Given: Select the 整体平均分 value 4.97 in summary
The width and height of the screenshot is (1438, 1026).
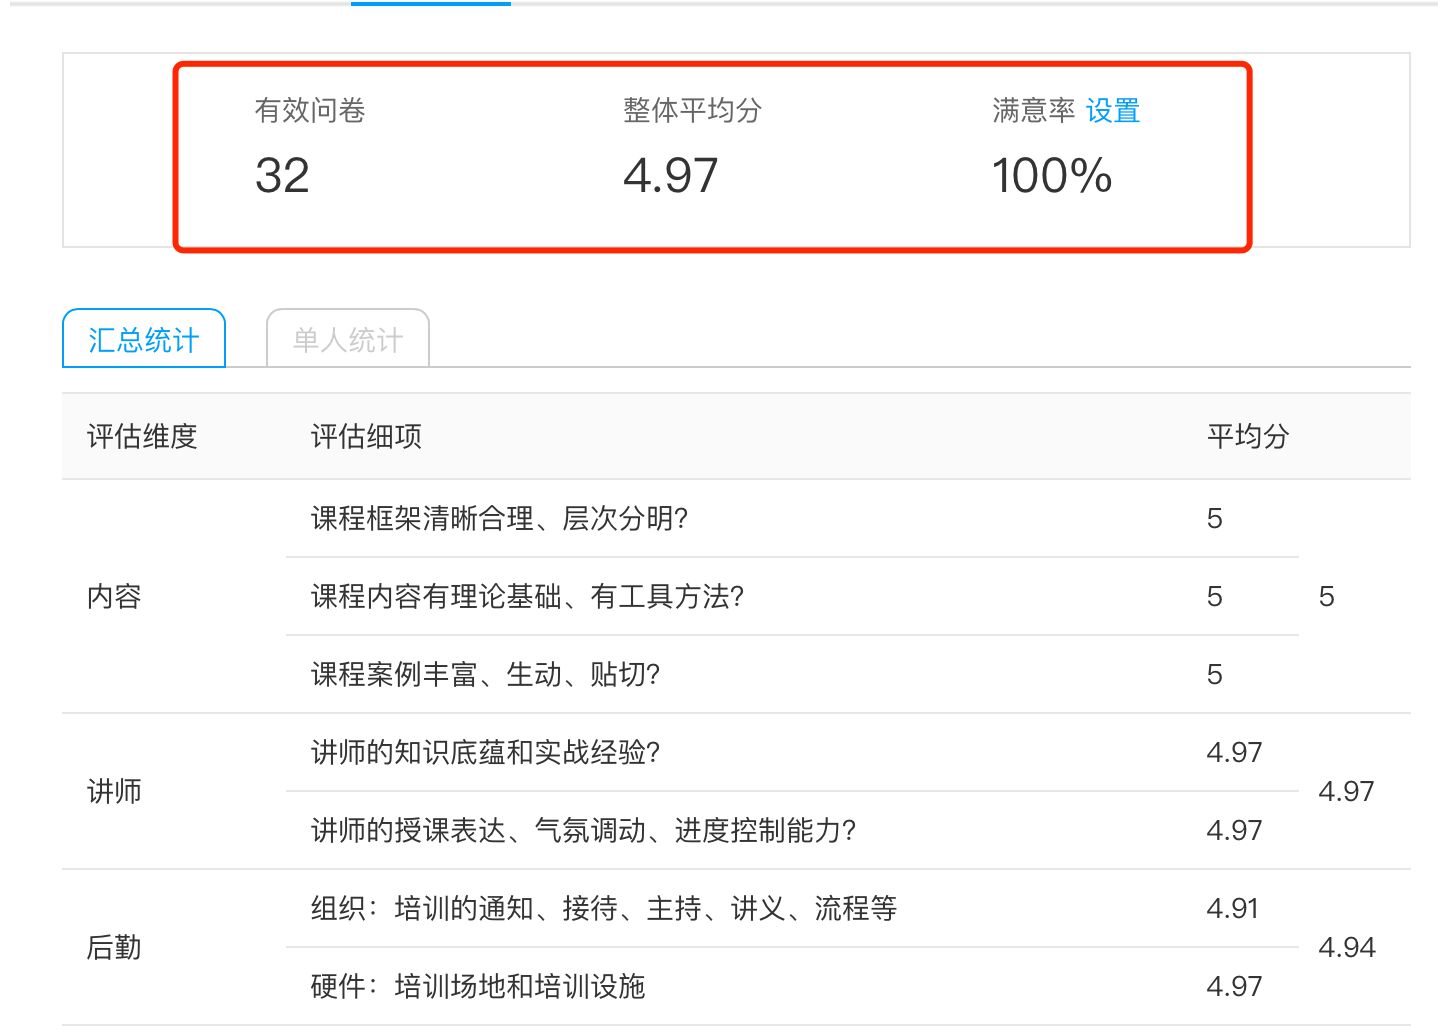Looking at the screenshot, I should click(x=670, y=176).
